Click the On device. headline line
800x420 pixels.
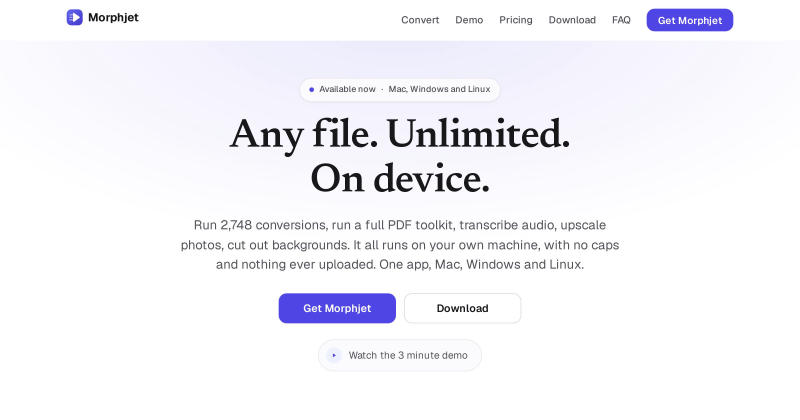[x=399, y=179]
